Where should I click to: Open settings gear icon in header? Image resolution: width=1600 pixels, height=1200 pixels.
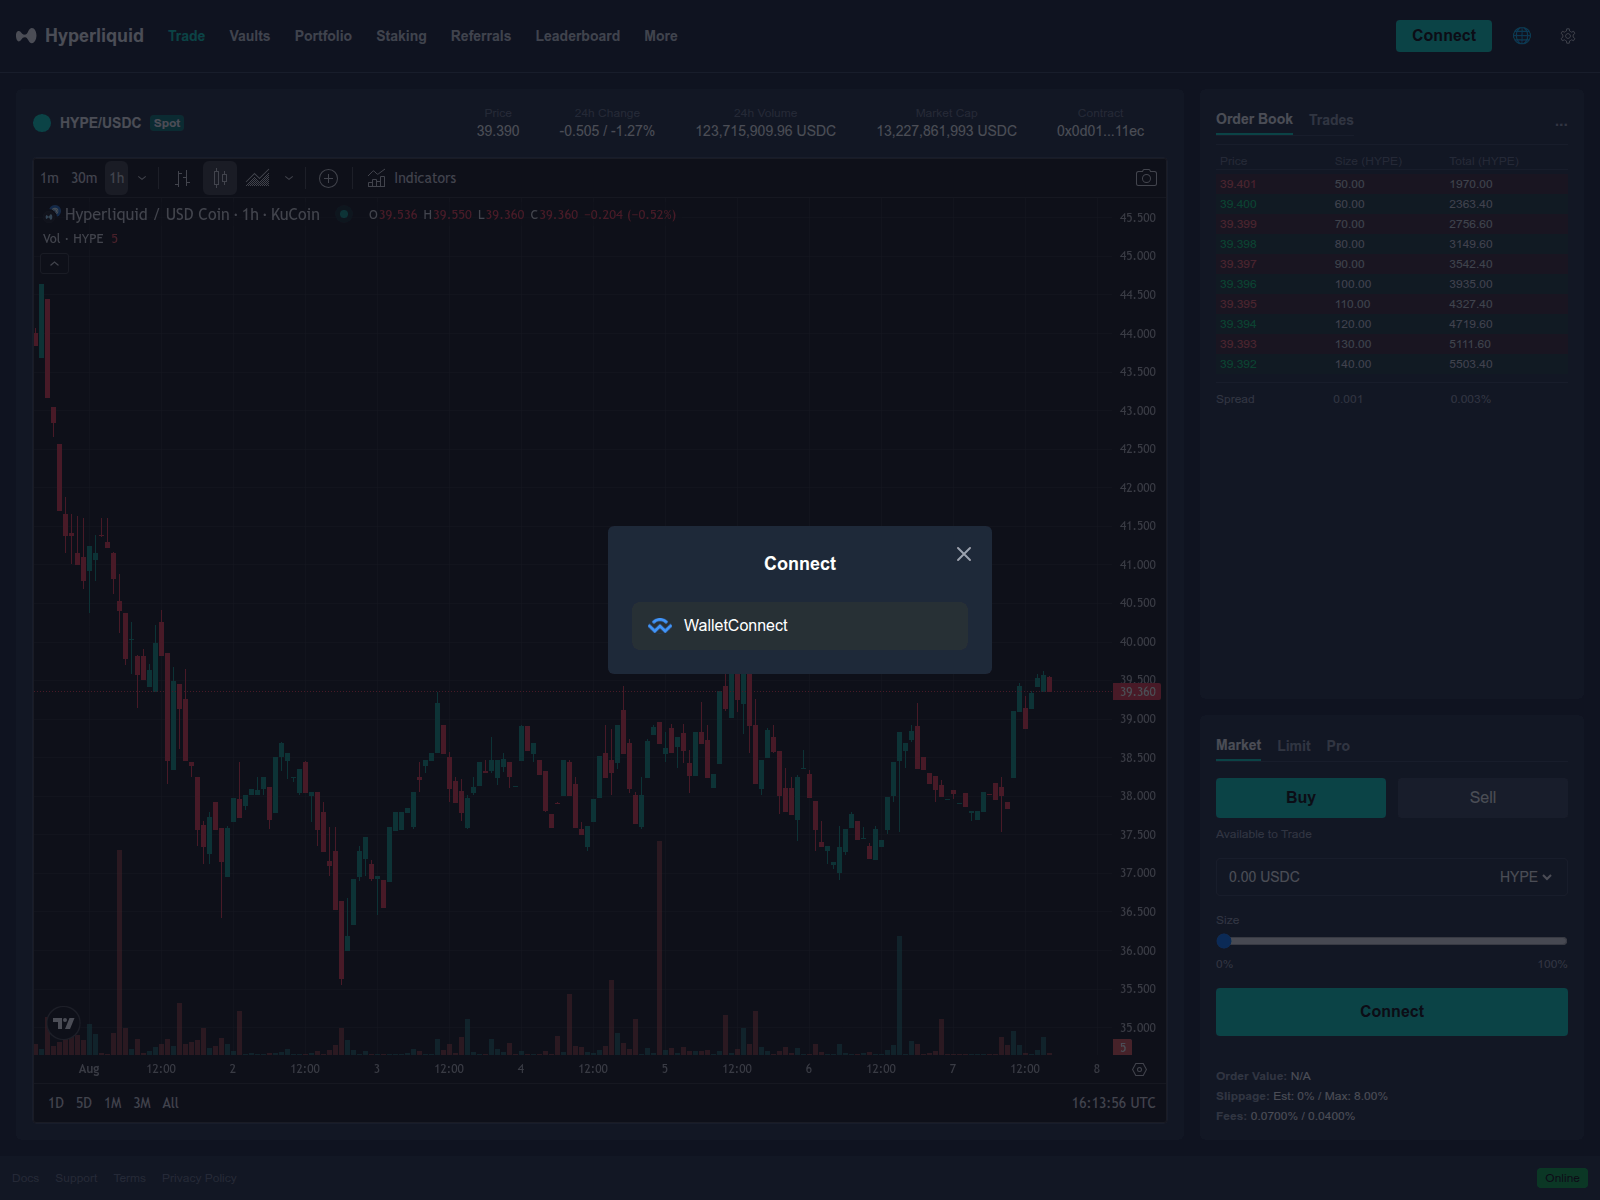[x=1568, y=36]
